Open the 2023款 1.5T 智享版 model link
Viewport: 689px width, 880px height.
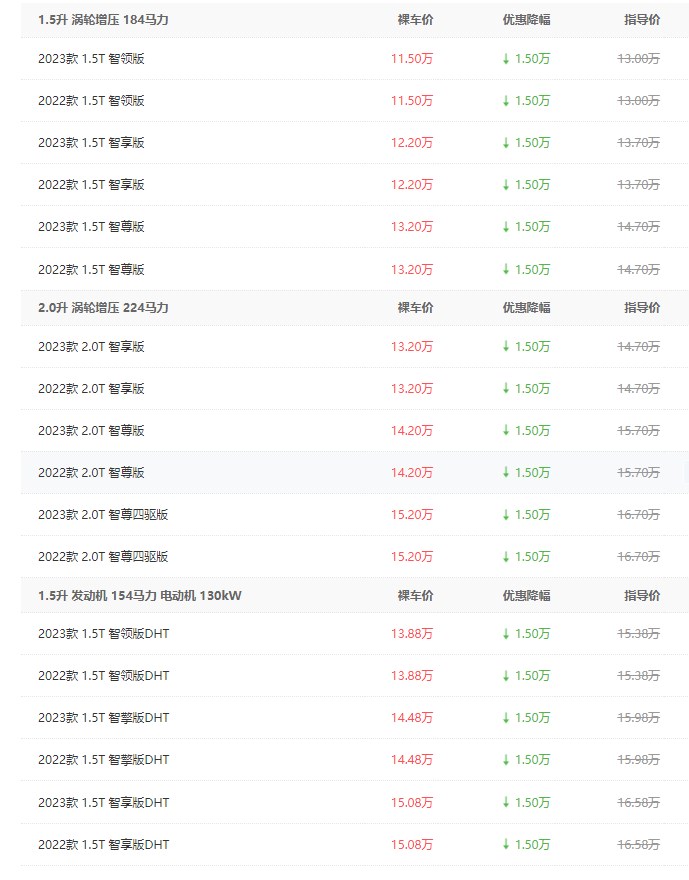91,143
